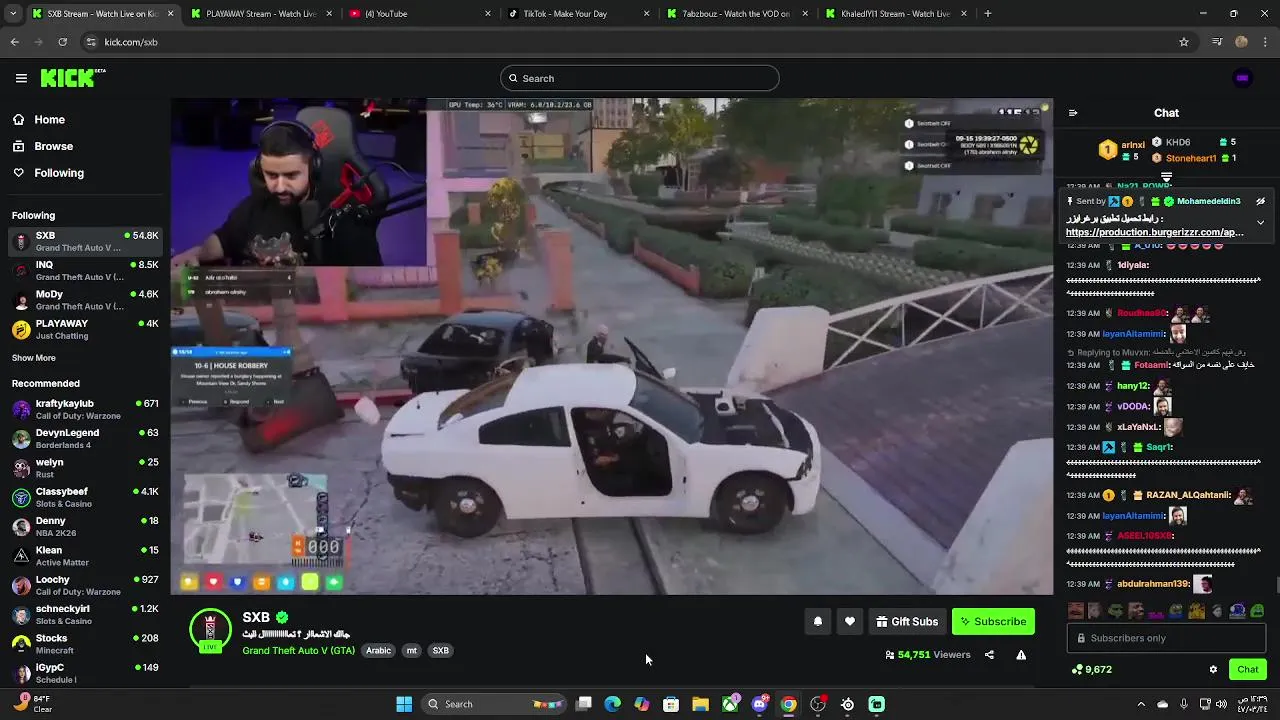This screenshot has height=720, width=1280.
Task: Collapse the chat panel with arrow icon
Action: point(1073,113)
